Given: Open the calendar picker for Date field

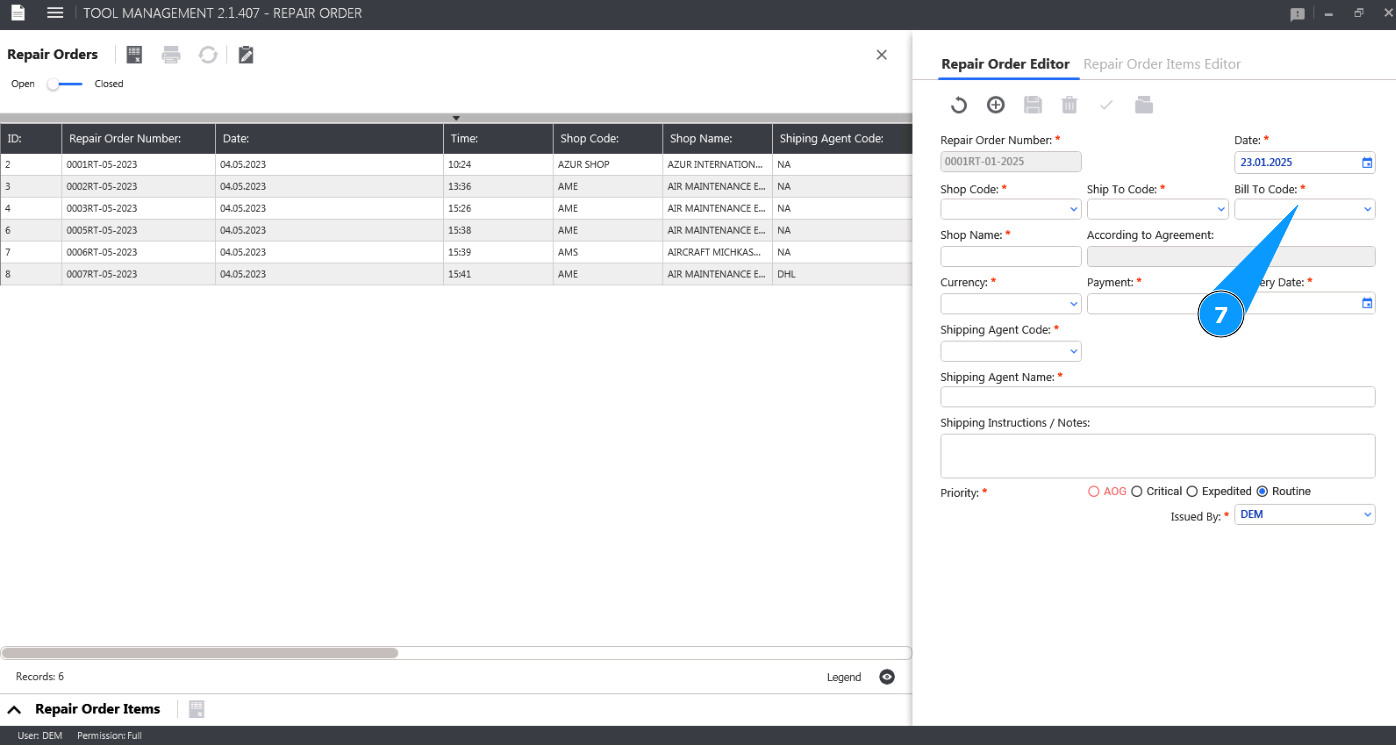Looking at the screenshot, I should pyautogui.click(x=1367, y=163).
